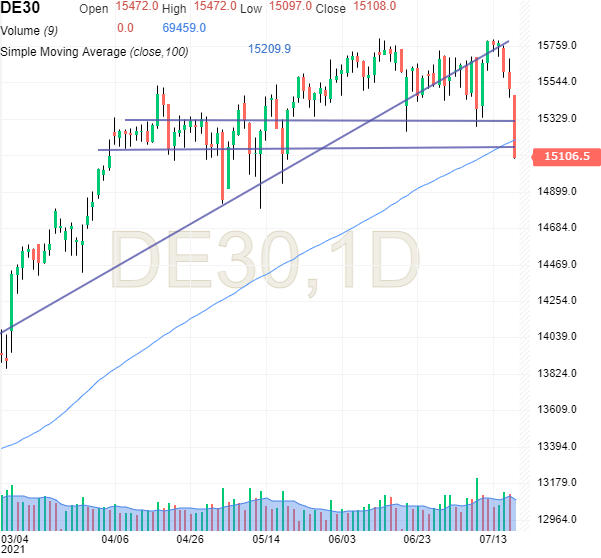Select the 12964.0 price axis label
601x558 pixels.
(560, 519)
